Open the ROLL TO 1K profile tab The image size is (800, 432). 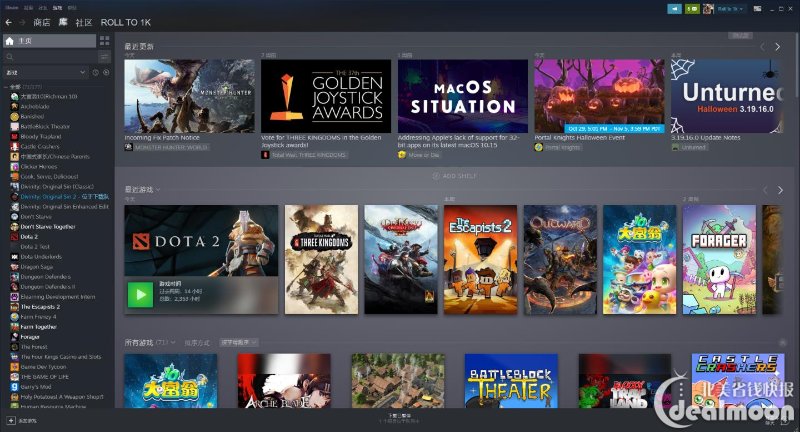tap(126, 22)
